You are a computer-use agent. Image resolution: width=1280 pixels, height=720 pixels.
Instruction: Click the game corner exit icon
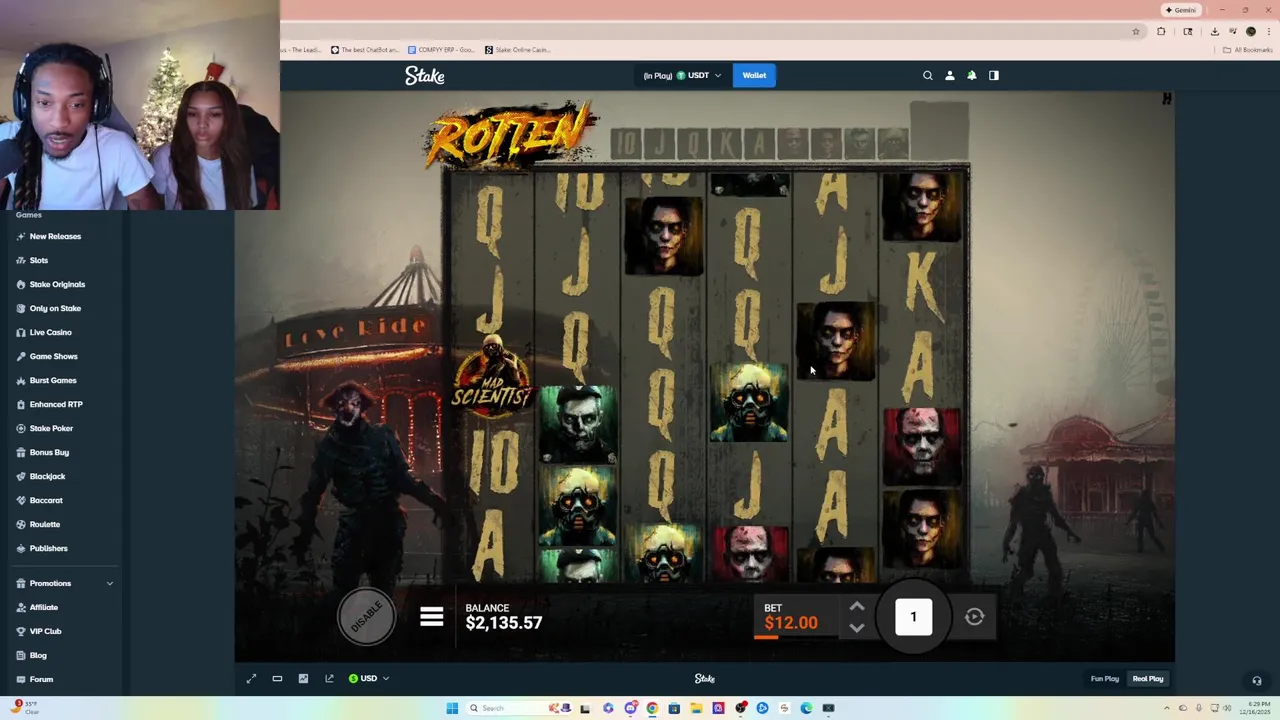1166,99
